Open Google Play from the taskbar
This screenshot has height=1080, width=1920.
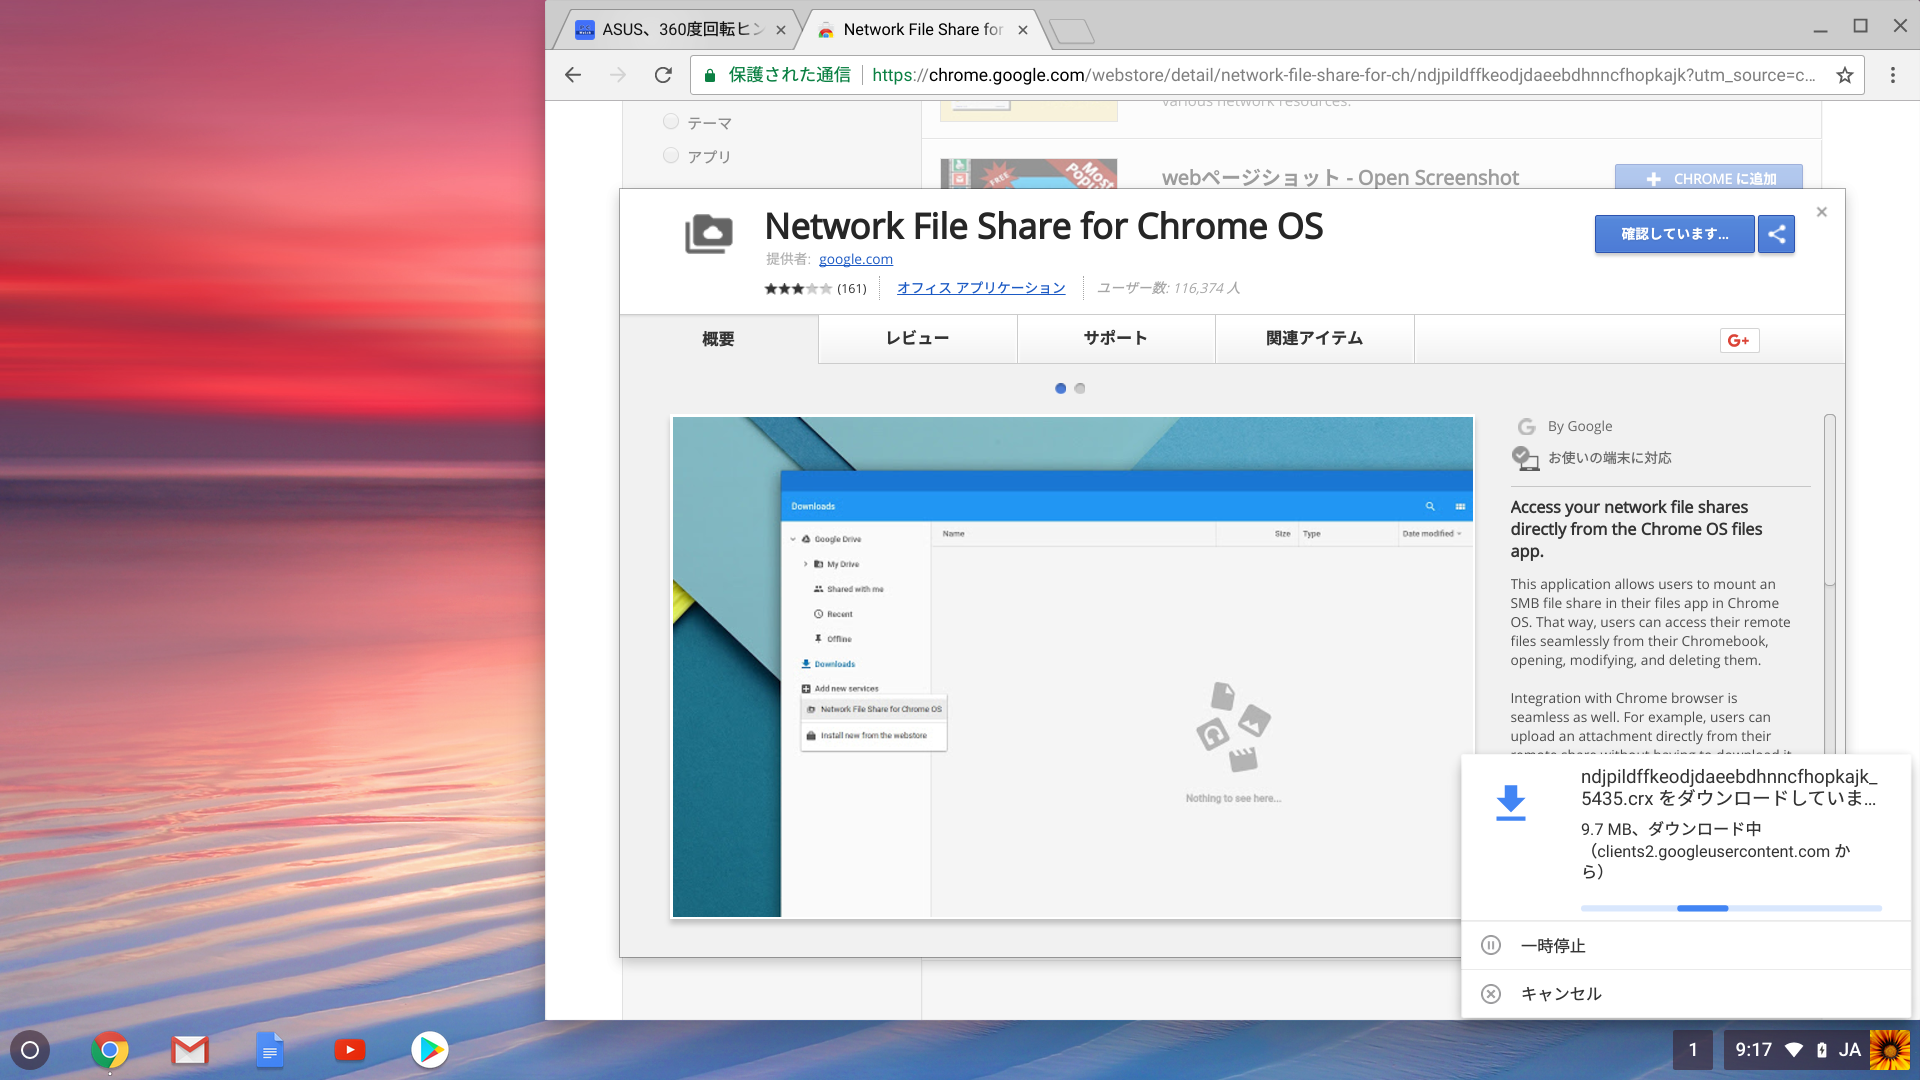430,1050
